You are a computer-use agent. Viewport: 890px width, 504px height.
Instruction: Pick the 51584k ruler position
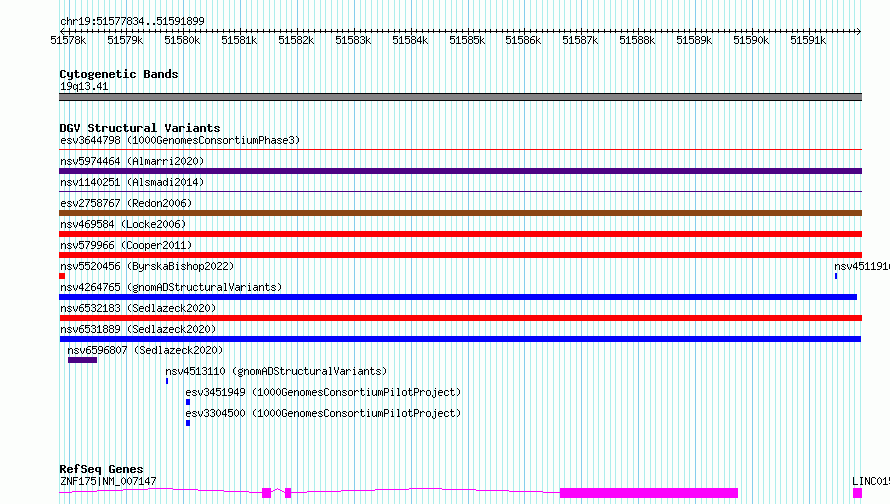pyautogui.click(x=410, y=41)
